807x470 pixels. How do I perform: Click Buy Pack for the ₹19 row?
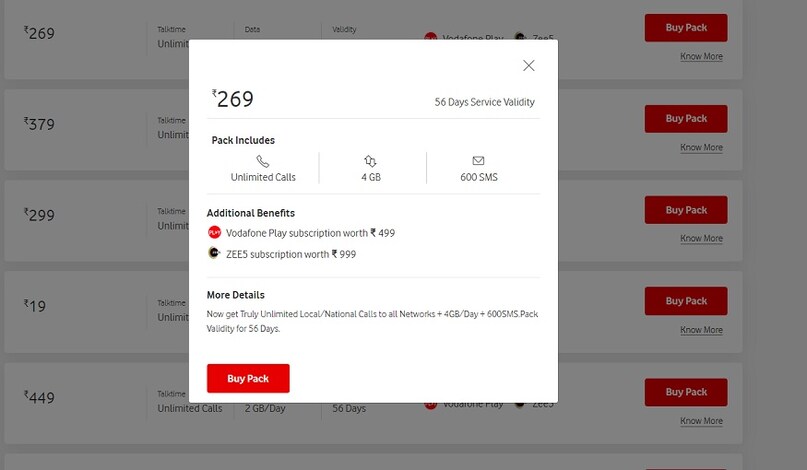tap(686, 301)
